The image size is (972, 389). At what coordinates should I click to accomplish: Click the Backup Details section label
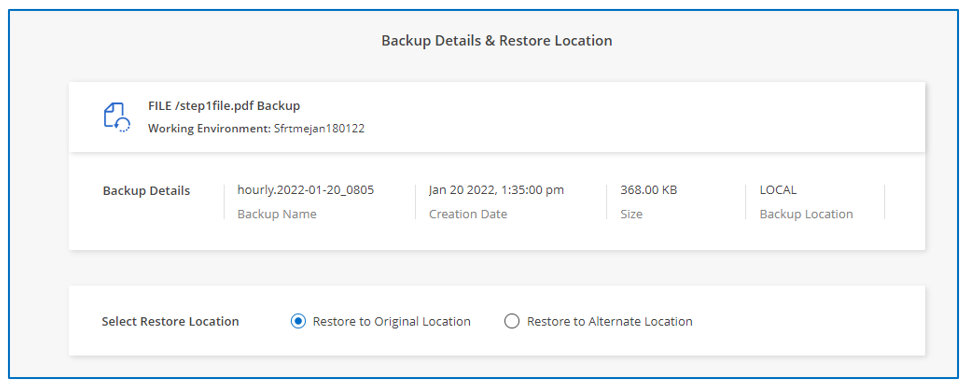tap(146, 191)
